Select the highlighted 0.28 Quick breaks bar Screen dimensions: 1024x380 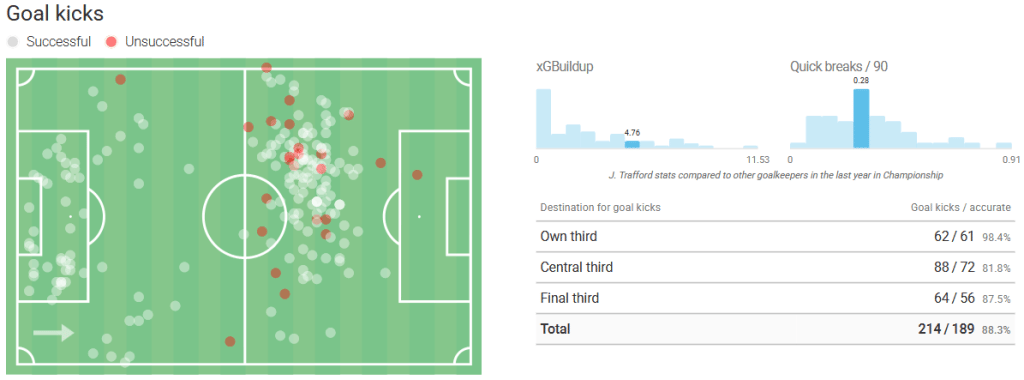(861, 119)
